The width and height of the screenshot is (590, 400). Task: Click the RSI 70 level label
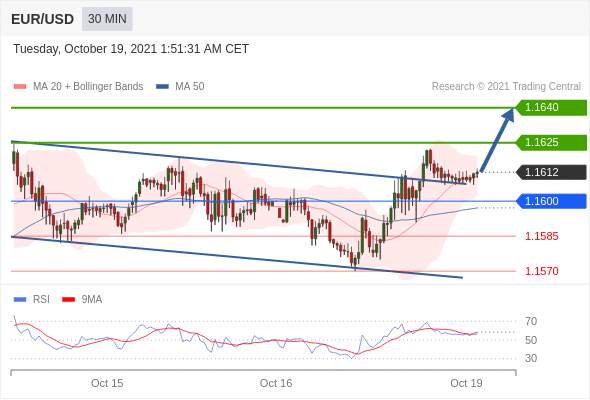[531, 321]
